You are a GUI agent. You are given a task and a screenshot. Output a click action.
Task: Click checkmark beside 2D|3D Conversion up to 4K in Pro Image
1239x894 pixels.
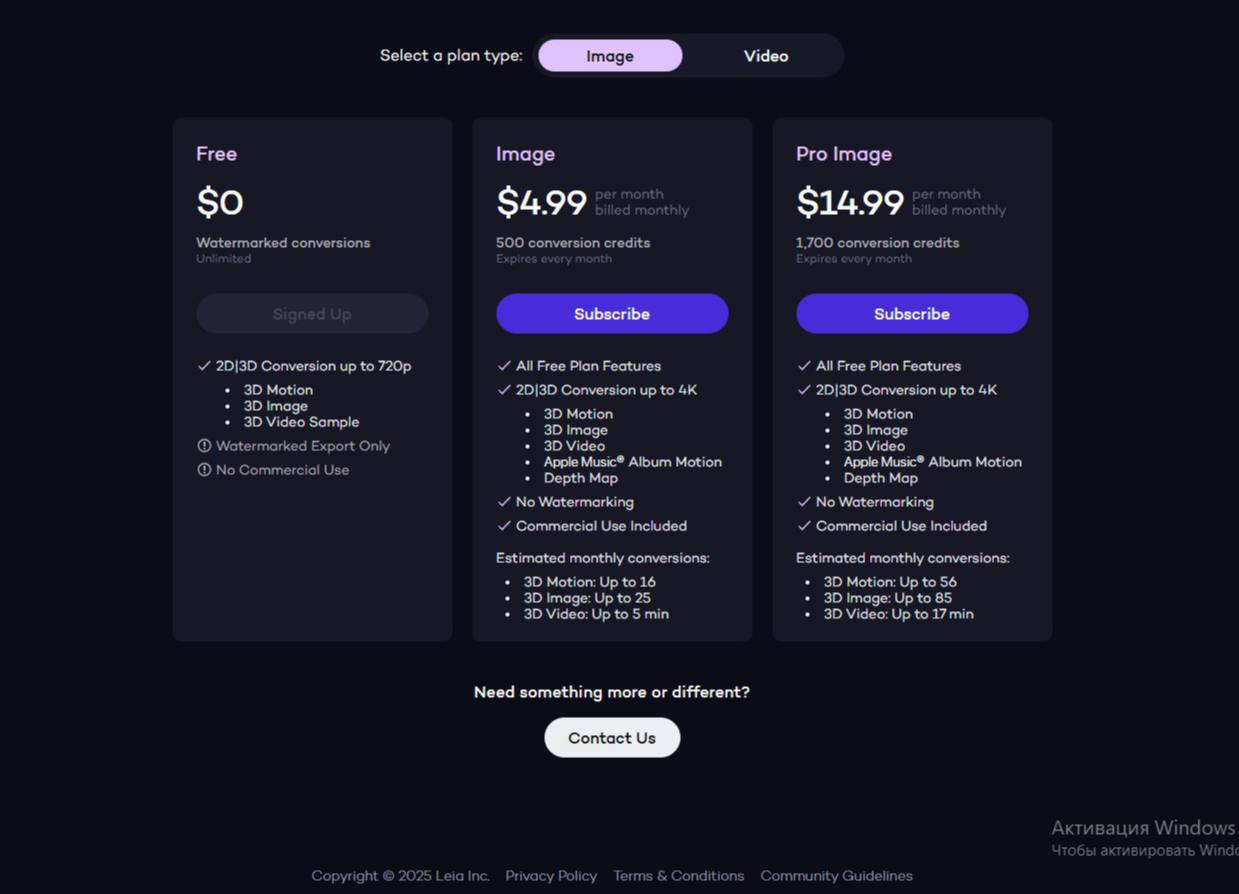click(x=804, y=390)
